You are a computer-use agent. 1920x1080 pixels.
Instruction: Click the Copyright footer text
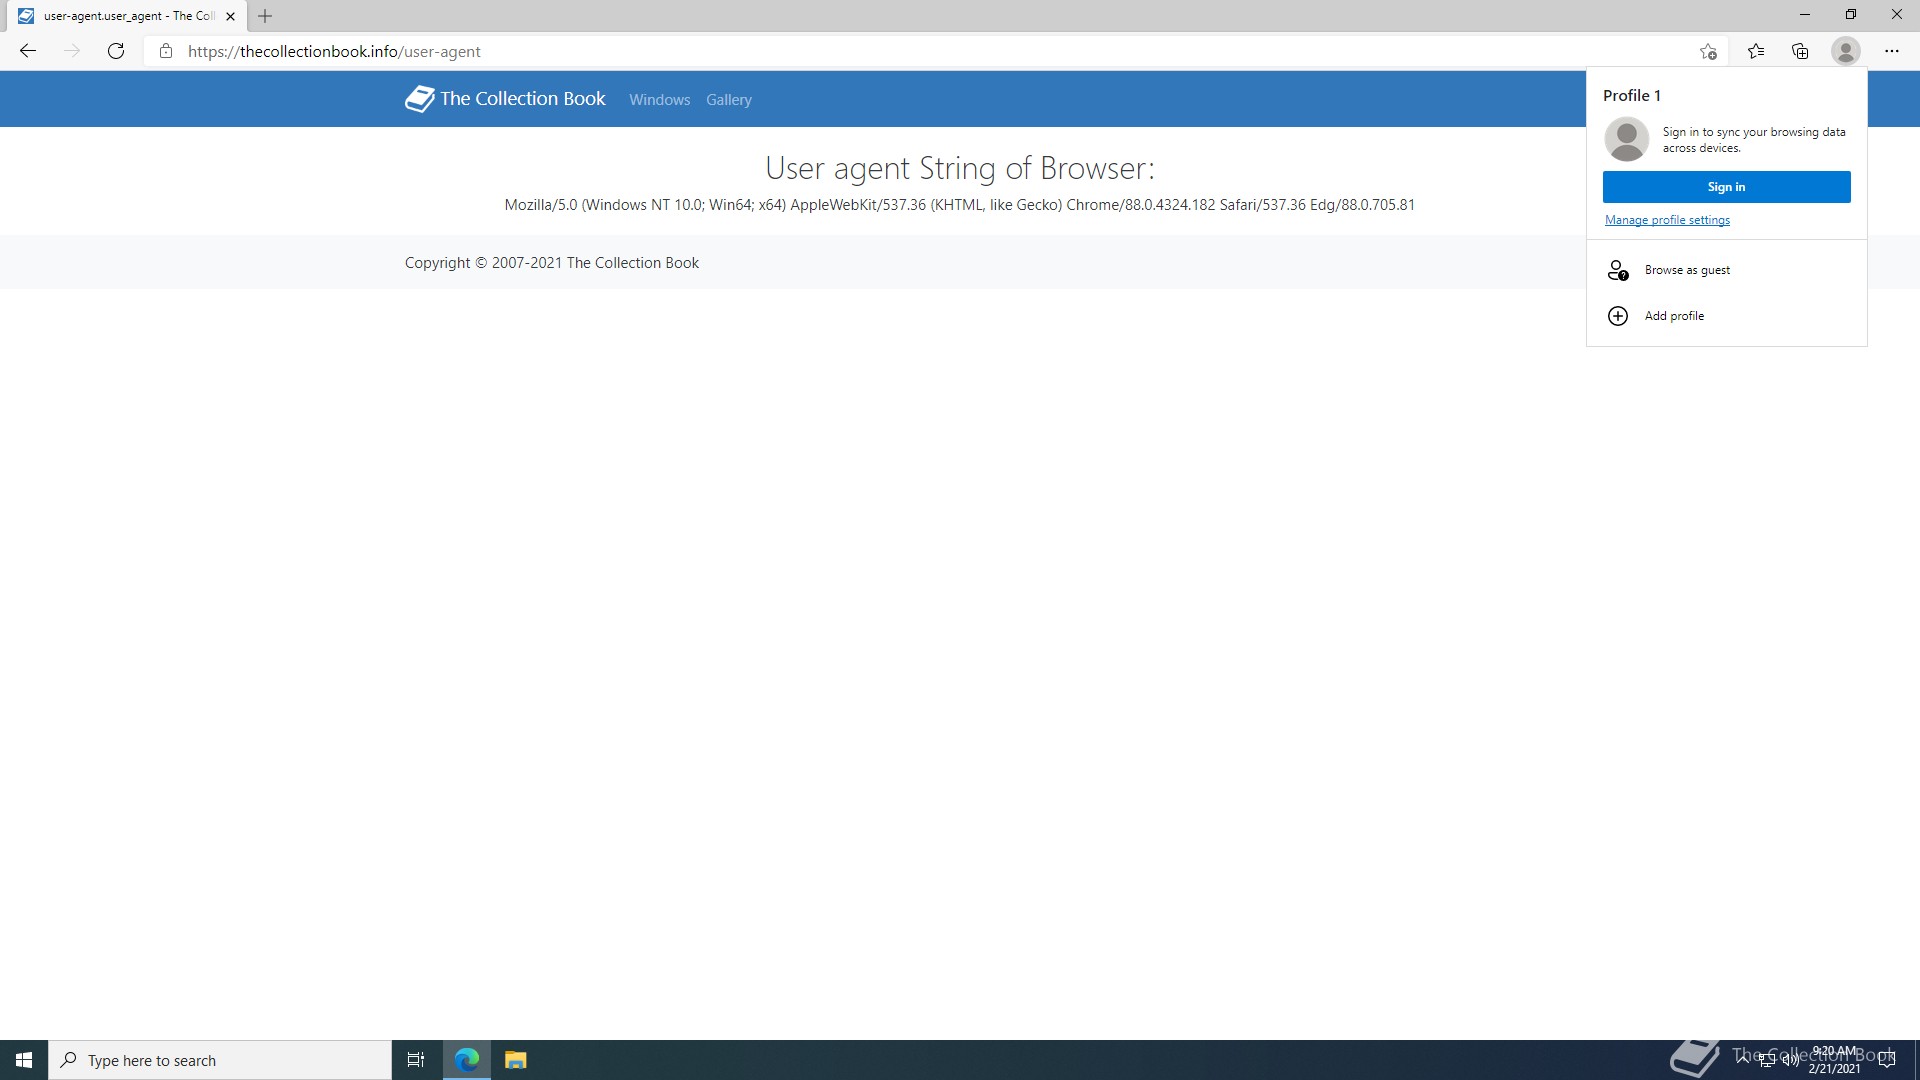pyautogui.click(x=551, y=263)
